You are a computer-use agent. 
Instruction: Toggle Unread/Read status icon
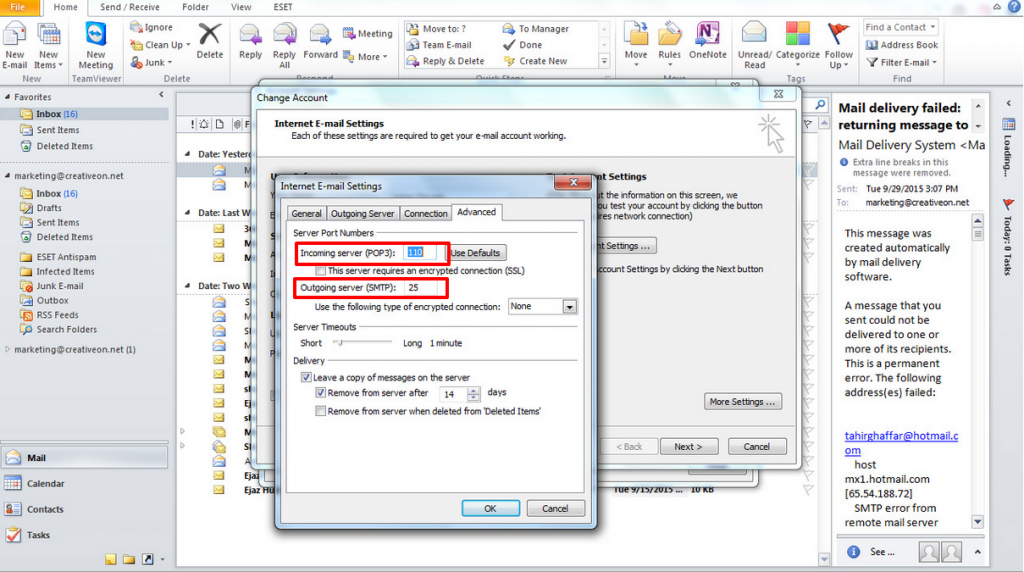coord(754,46)
